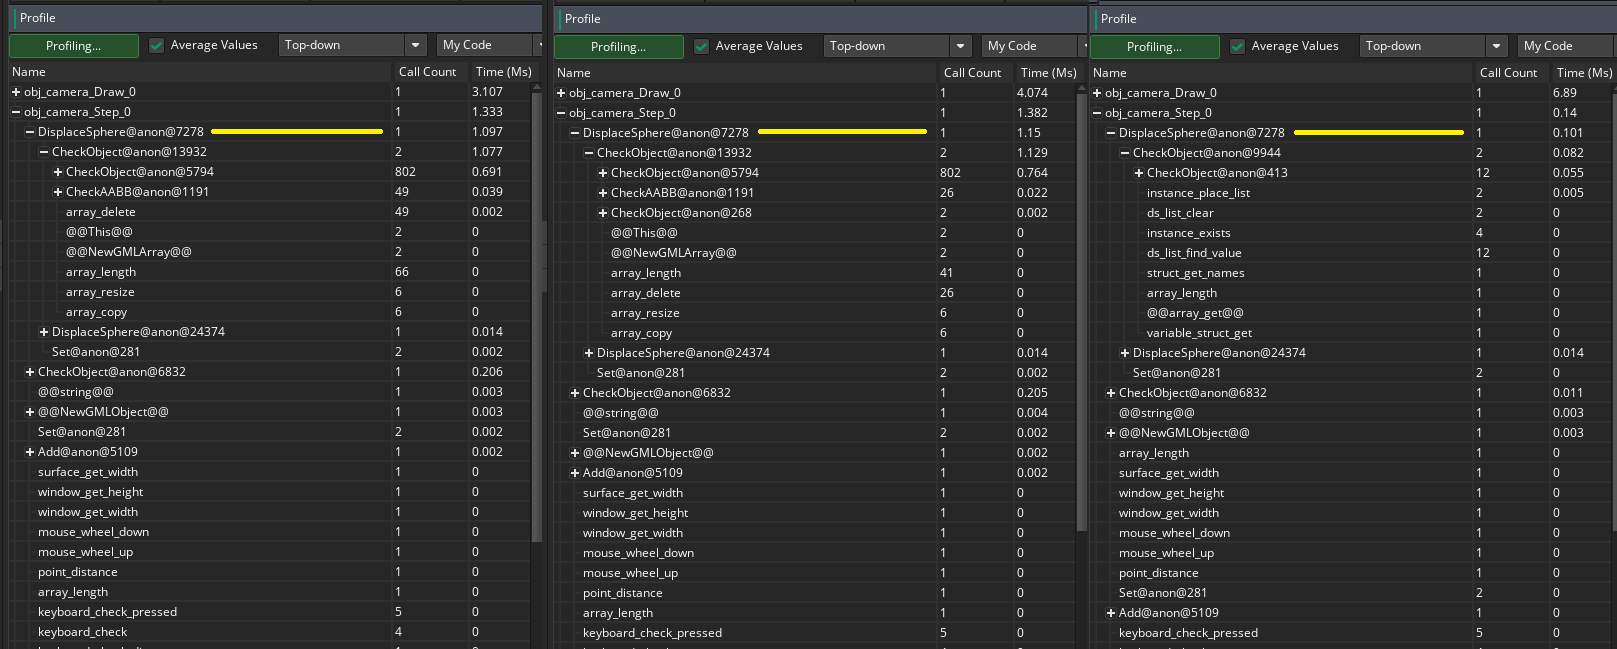This screenshot has height=649, width=1617.
Task: Expand DisplaceSphere@anon@24374 in the left panel
Action: (x=44, y=332)
